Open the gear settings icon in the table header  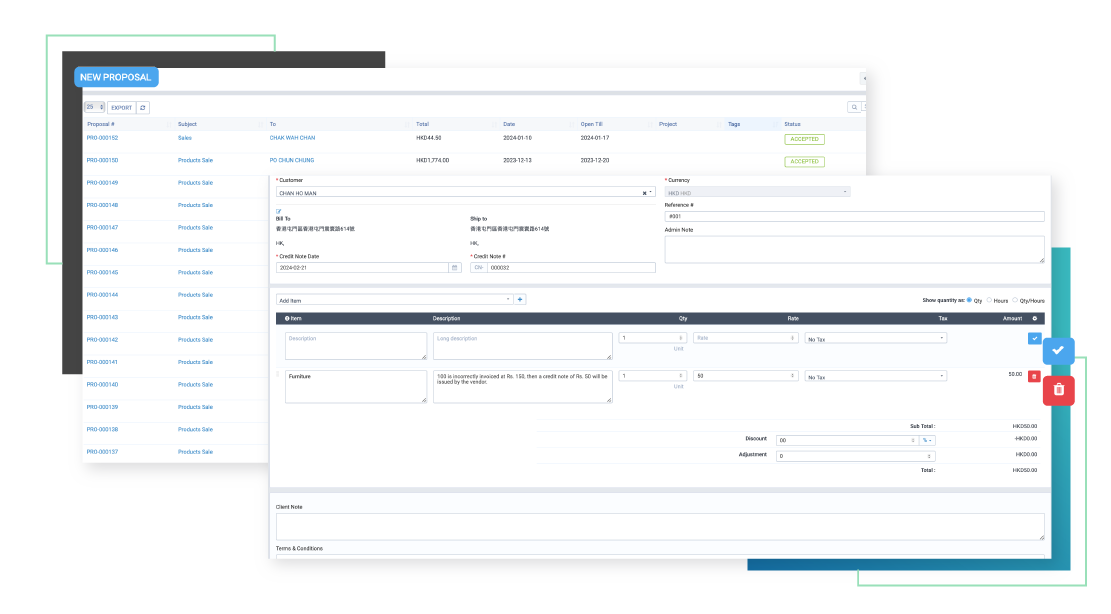(1034, 318)
